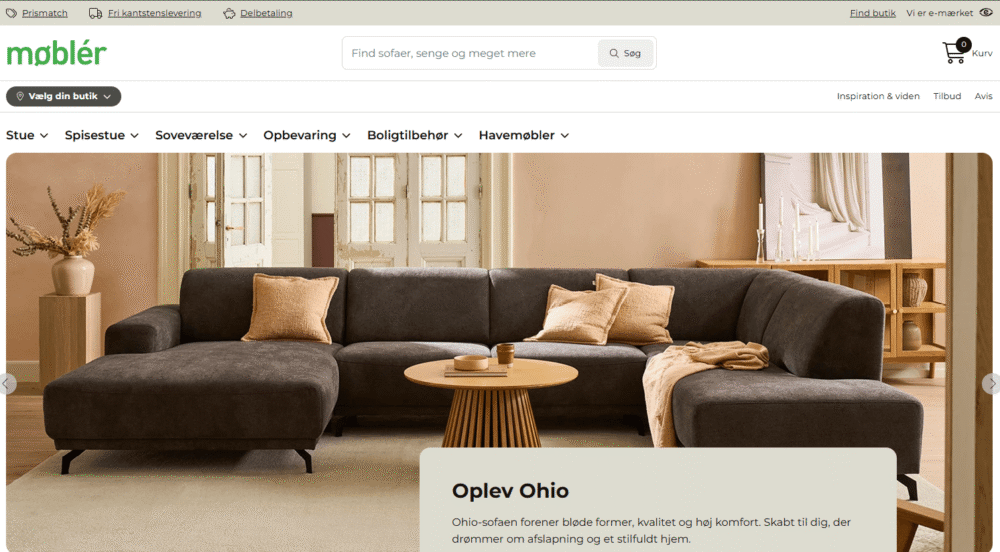Open the Spisestue category menu
Screen dimensions: 1000x552
pos(101,135)
